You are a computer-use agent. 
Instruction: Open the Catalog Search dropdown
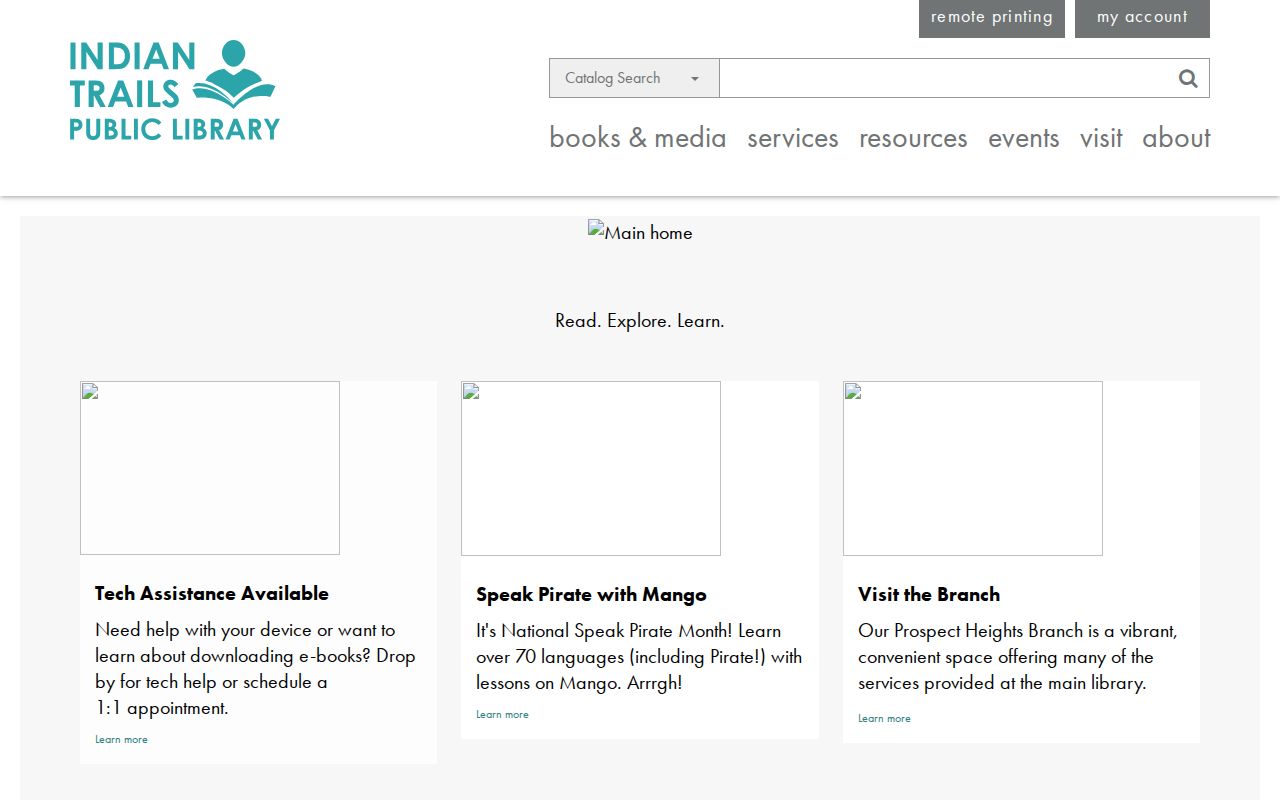(x=634, y=78)
